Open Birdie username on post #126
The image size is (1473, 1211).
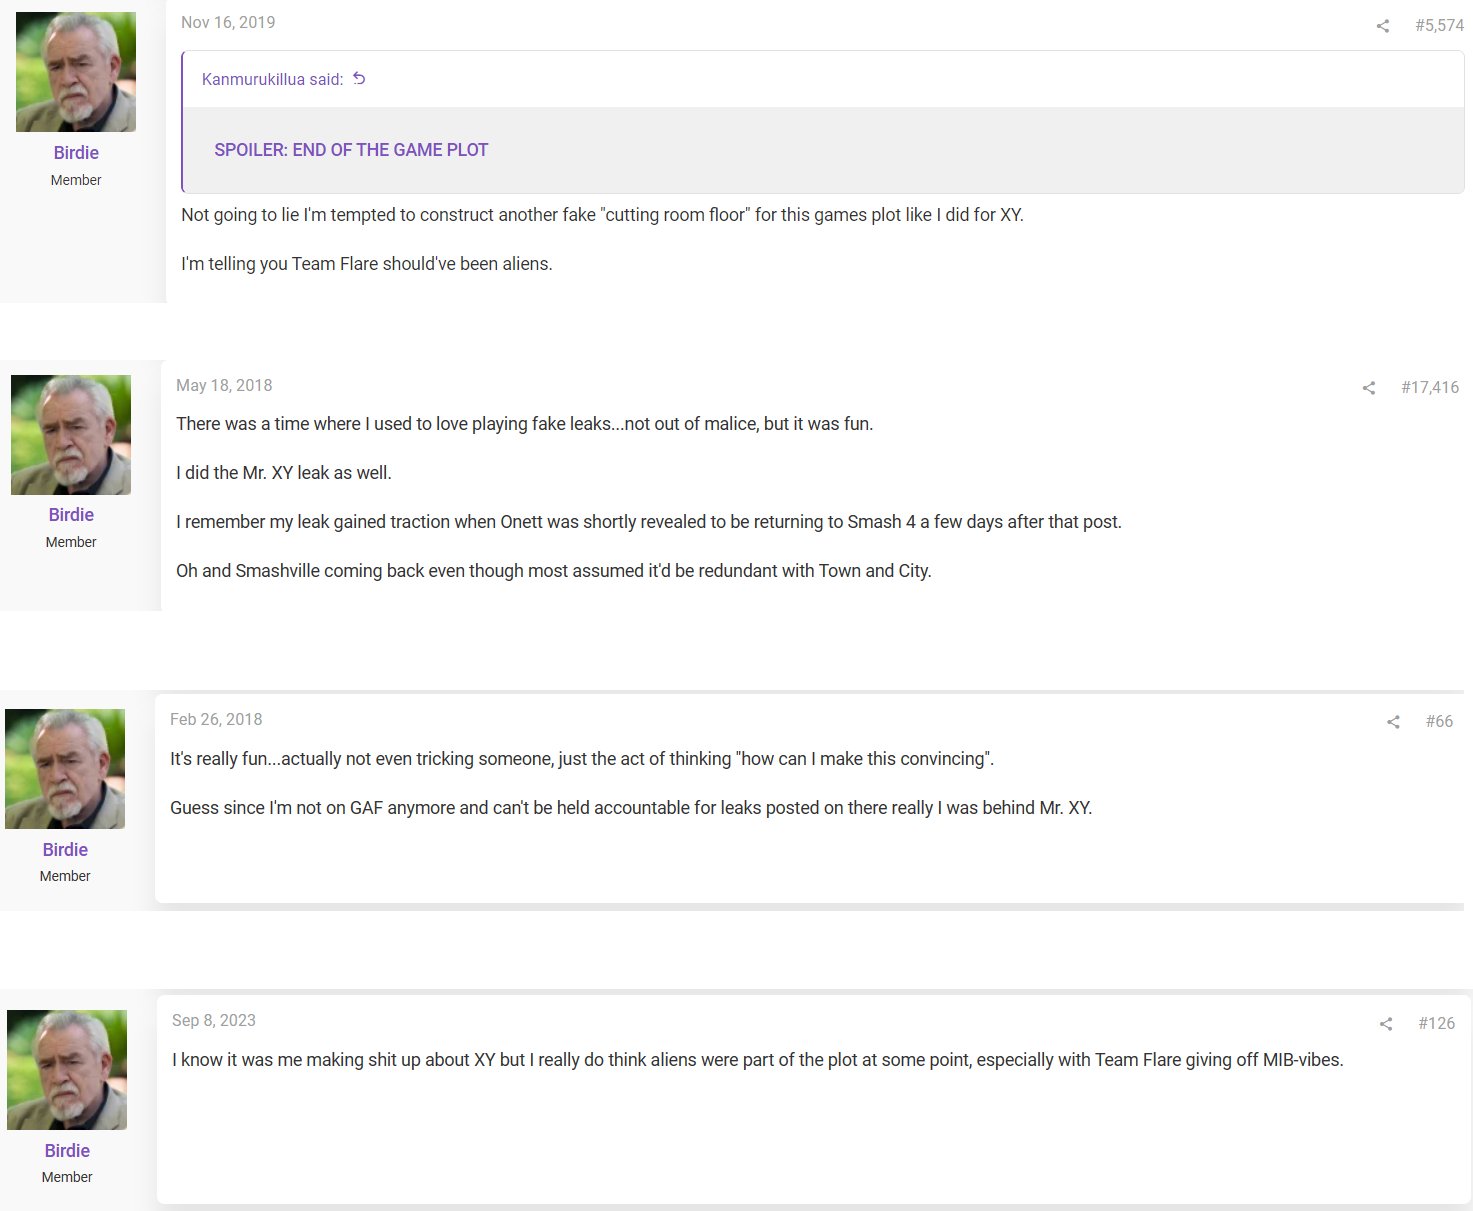click(67, 1151)
